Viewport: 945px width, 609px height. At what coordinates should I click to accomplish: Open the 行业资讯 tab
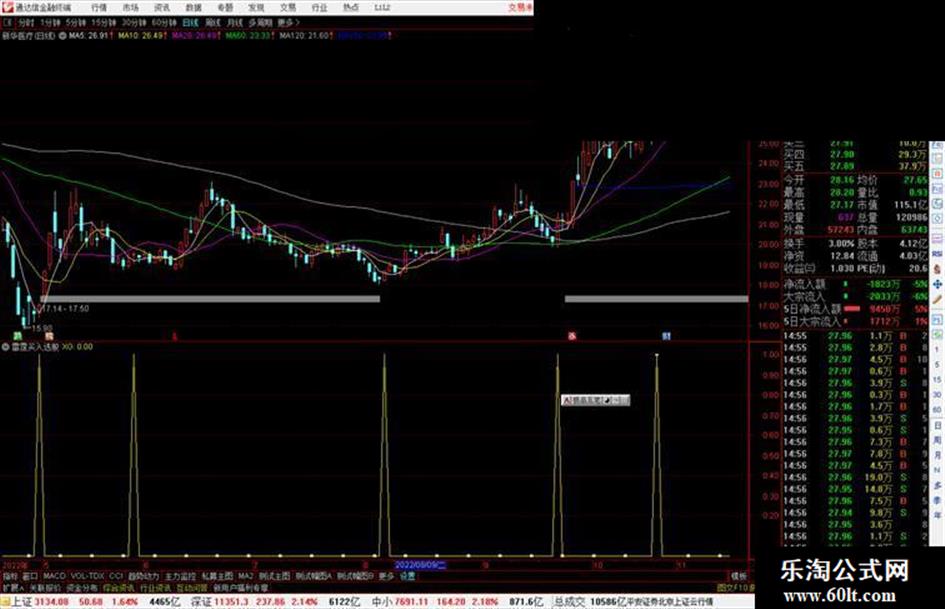(155, 588)
